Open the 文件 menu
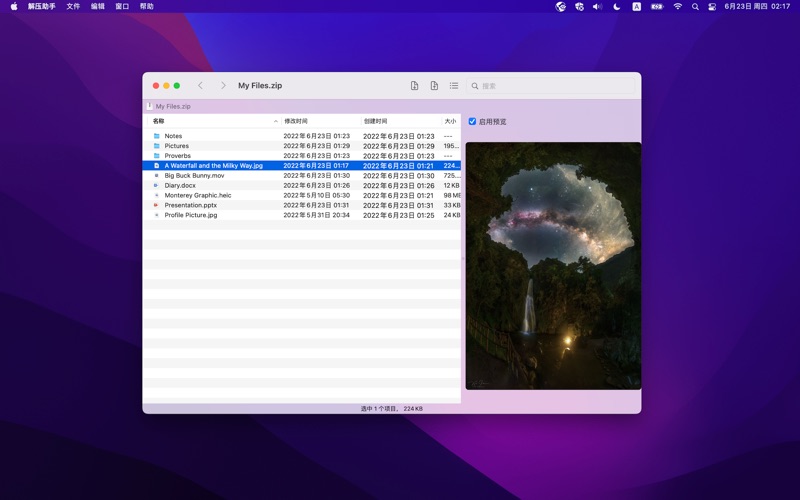This screenshot has height=500, width=800. [x=73, y=7]
